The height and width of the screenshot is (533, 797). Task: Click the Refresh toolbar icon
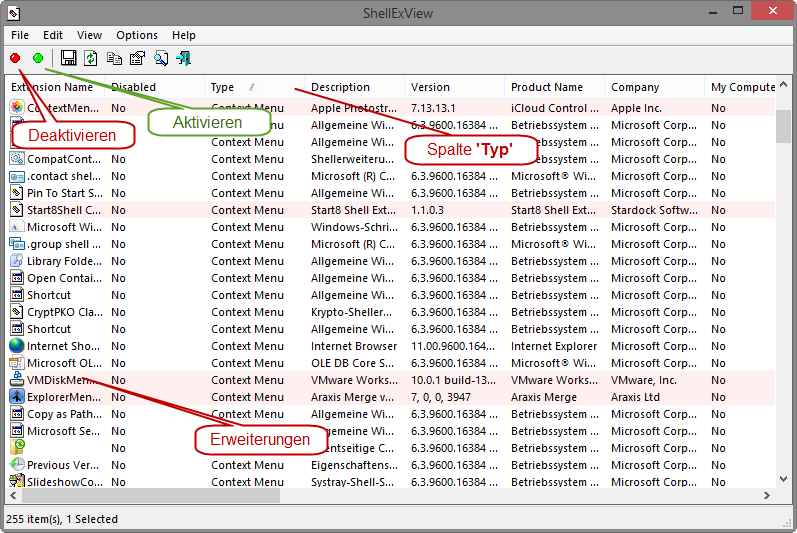click(x=91, y=59)
